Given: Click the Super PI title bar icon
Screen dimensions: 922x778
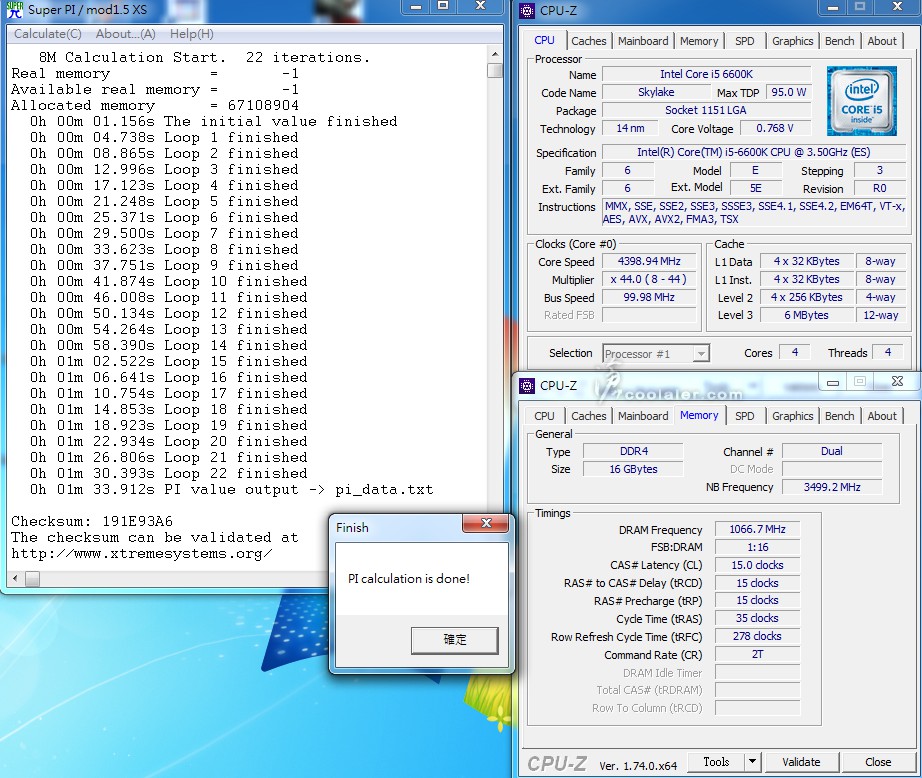Looking at the screenshot, I should [x=14, y=9].
